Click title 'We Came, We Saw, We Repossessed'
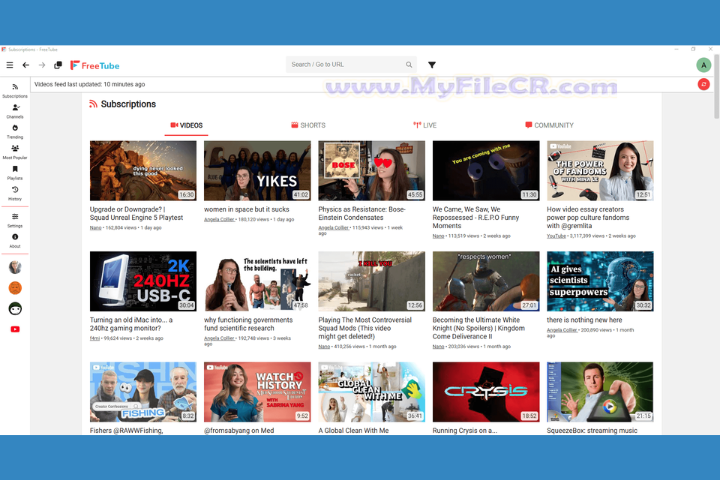This screenshot has height=480, width=720. [x=476, y=218]
